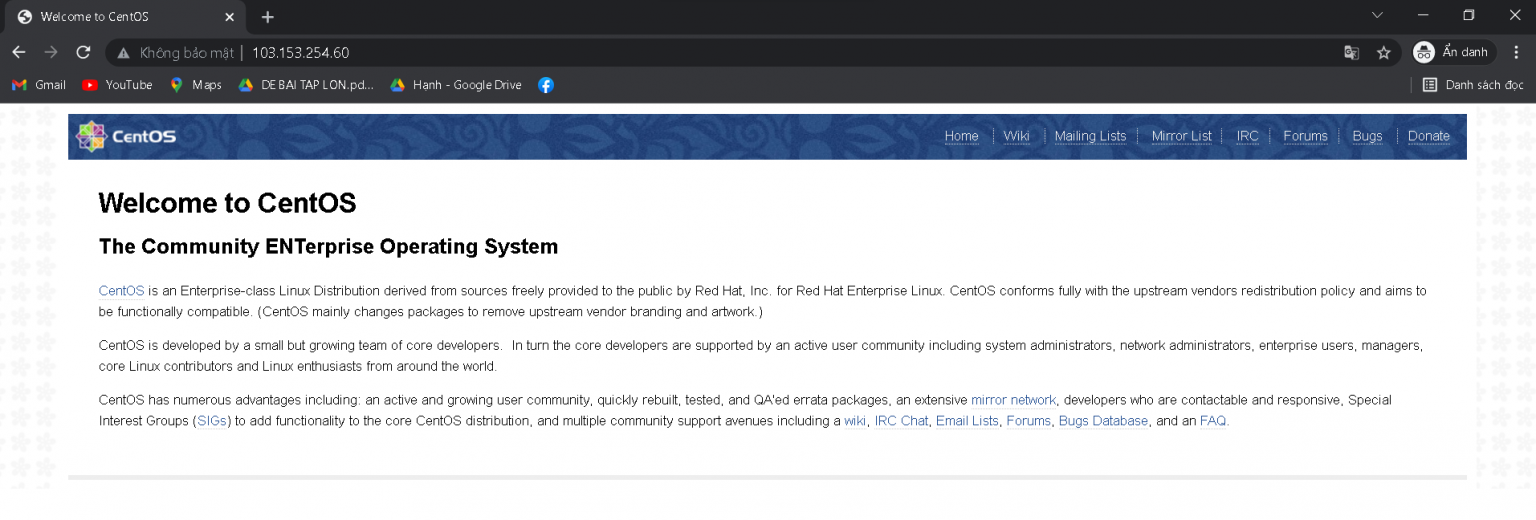Screen dimensions: 1536x520
Task: Open Mirror List navigation link
Action: pos(1181,136)
